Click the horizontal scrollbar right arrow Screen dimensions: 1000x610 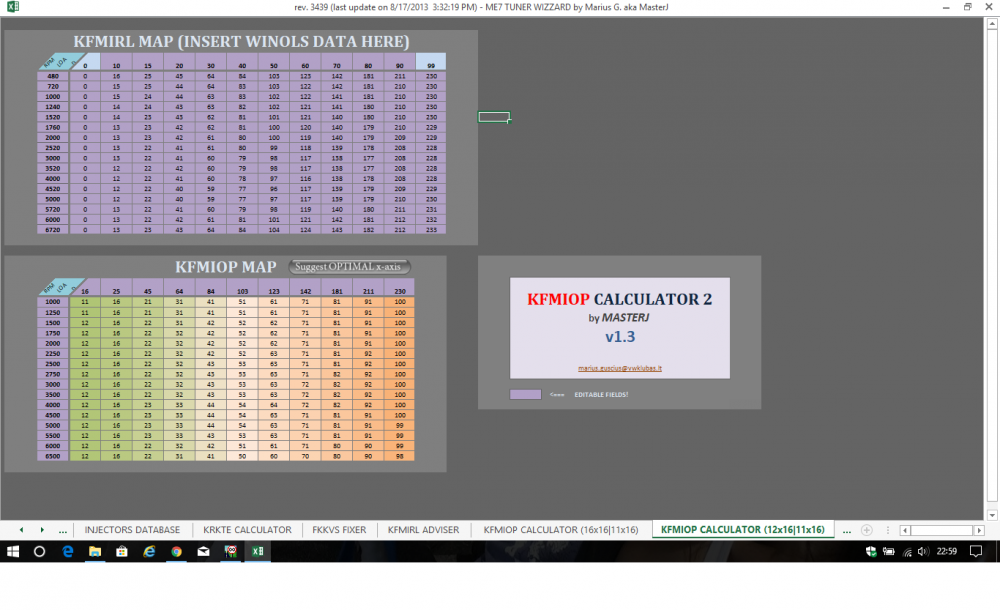(979, 530)
